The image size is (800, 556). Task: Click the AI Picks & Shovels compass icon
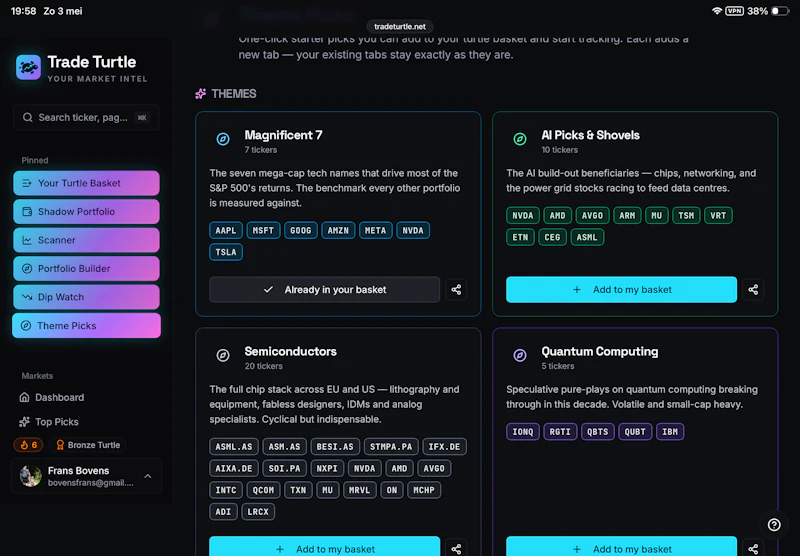click(x=520, y=139)
